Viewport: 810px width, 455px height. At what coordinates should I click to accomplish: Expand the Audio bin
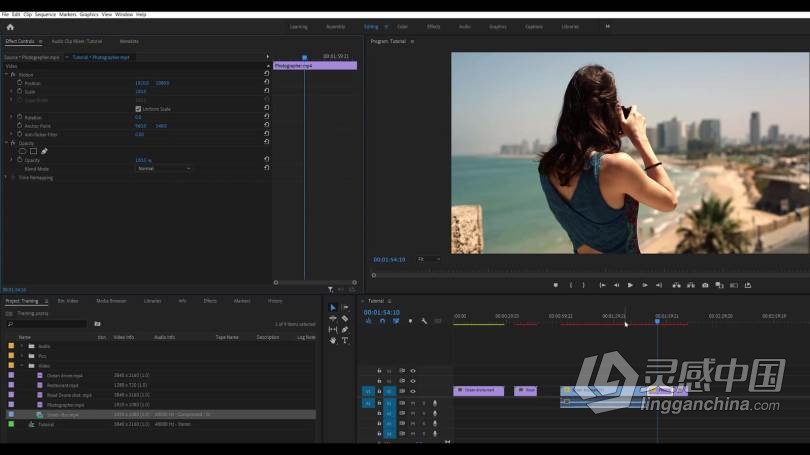22,346
